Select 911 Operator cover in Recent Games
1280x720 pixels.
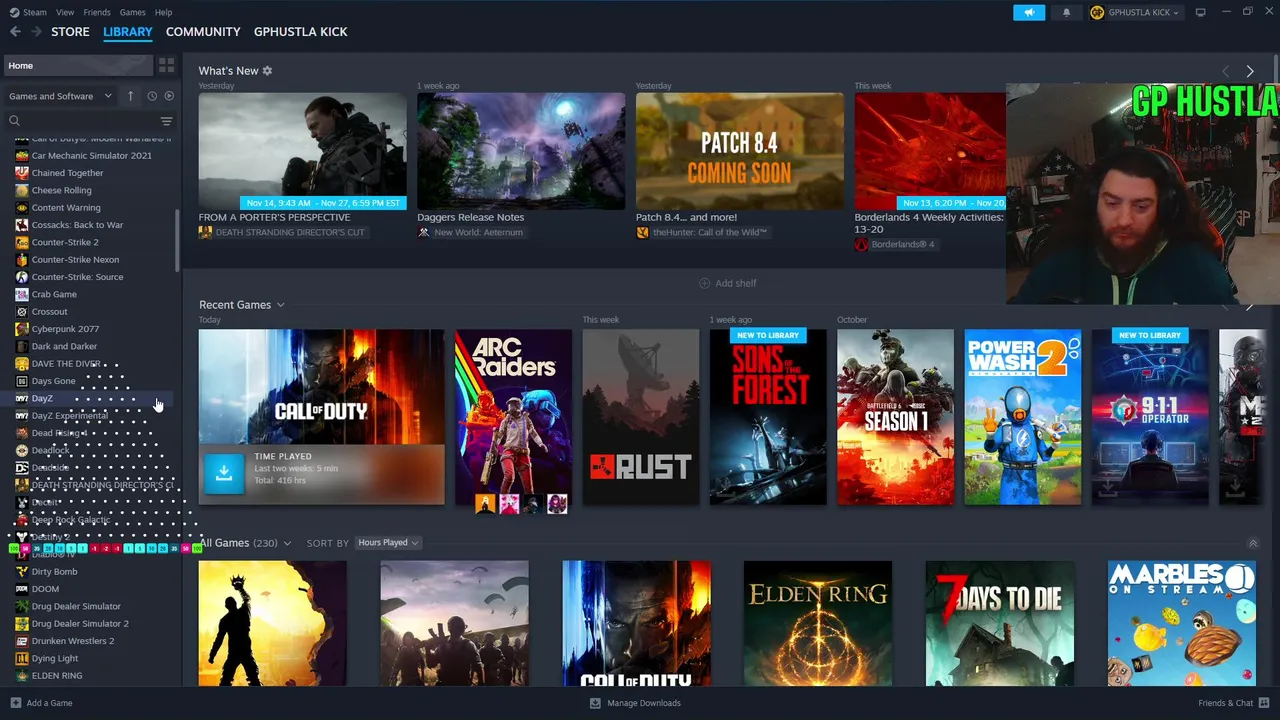tap(1150, 417)
